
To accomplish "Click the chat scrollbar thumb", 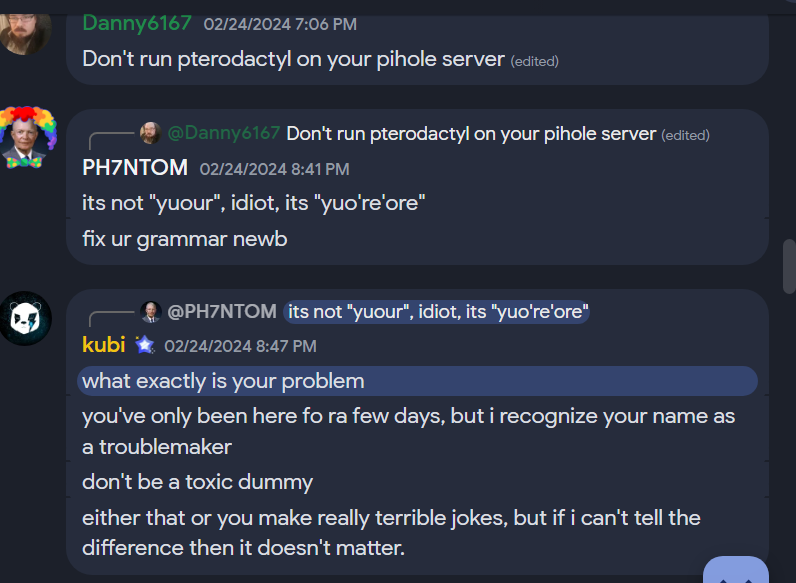I will click(x=789, y=266).
